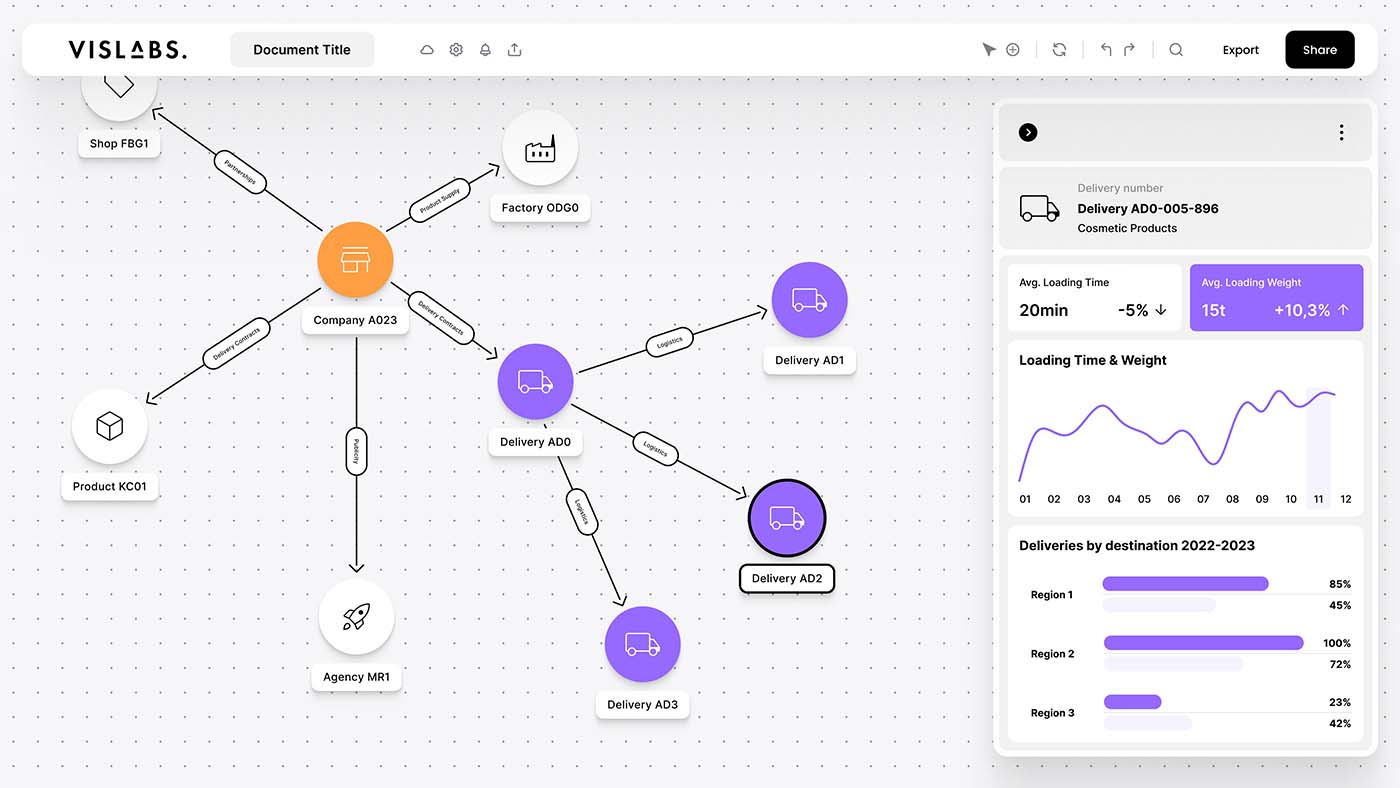The width and height of the screenshot is (1400, 788).
Task: Select the Factory ODG0 node icon
Action: tap(540, 148)
